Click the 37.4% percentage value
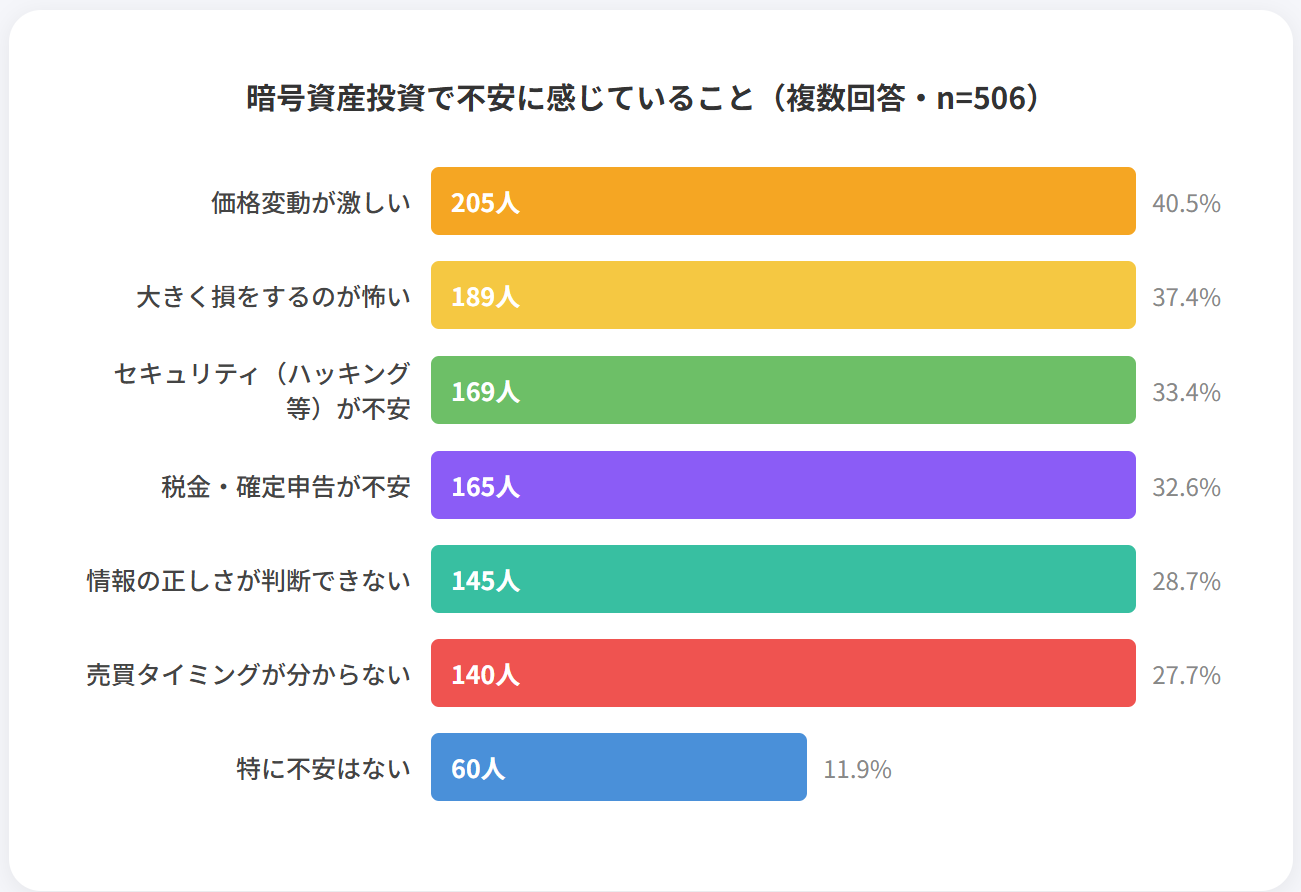1301x892 pixels. 1186,298
